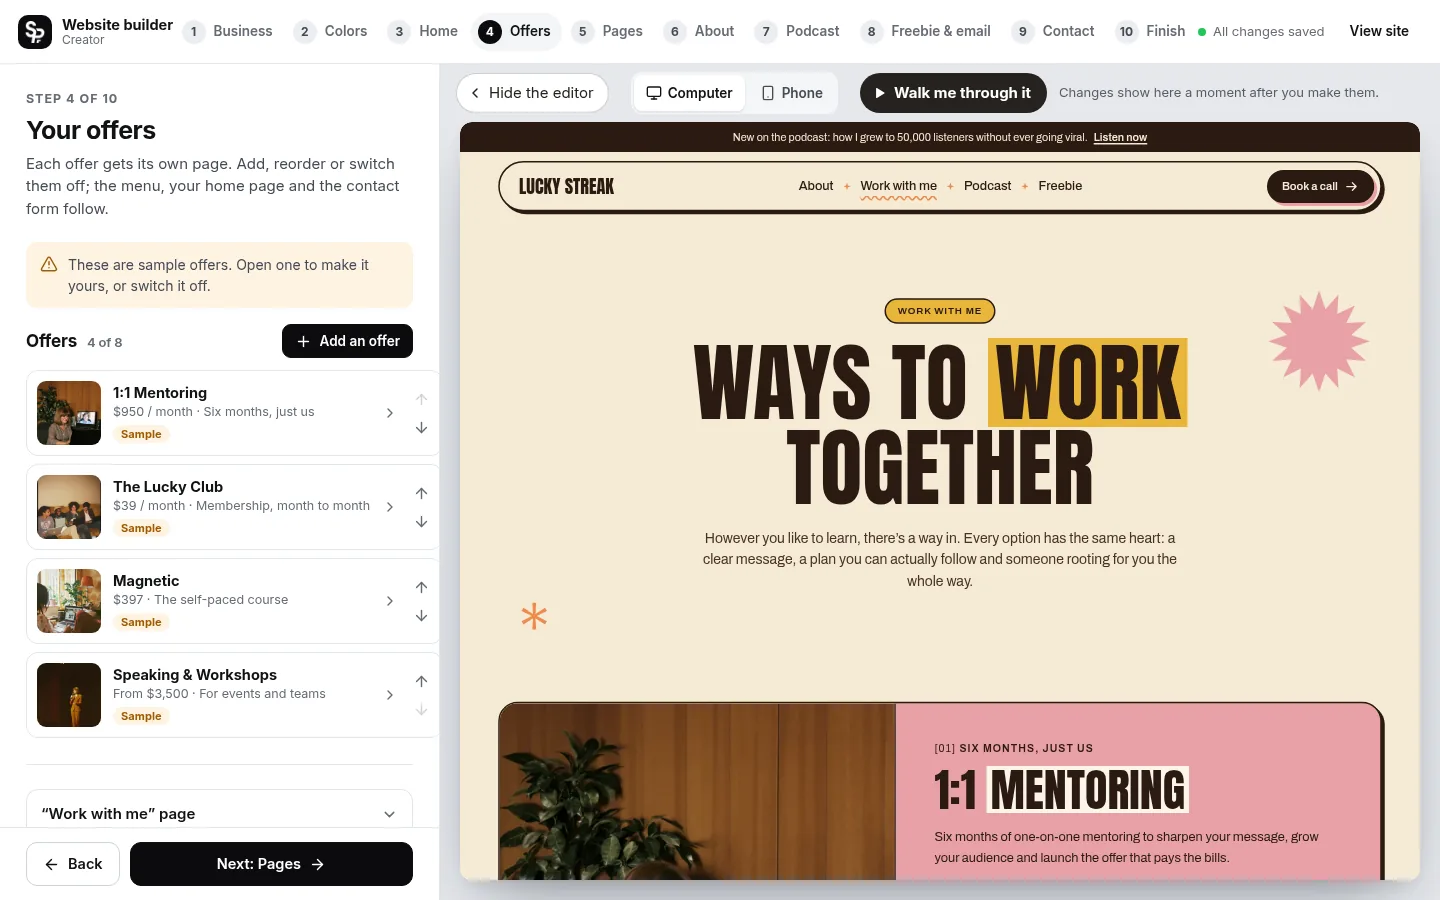Go to step 7 Podcast

coord(798,32)
